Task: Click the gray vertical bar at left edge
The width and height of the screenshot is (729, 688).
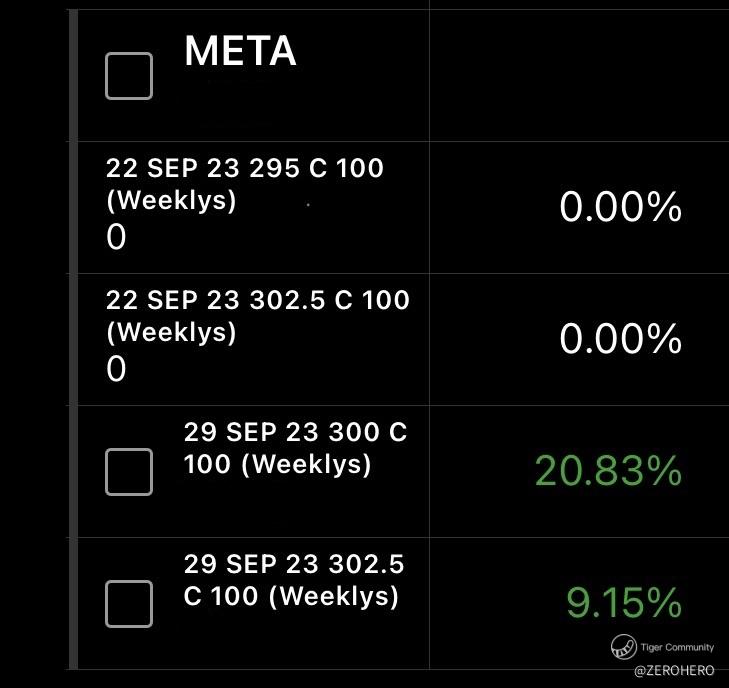Action: click(73, 340)
